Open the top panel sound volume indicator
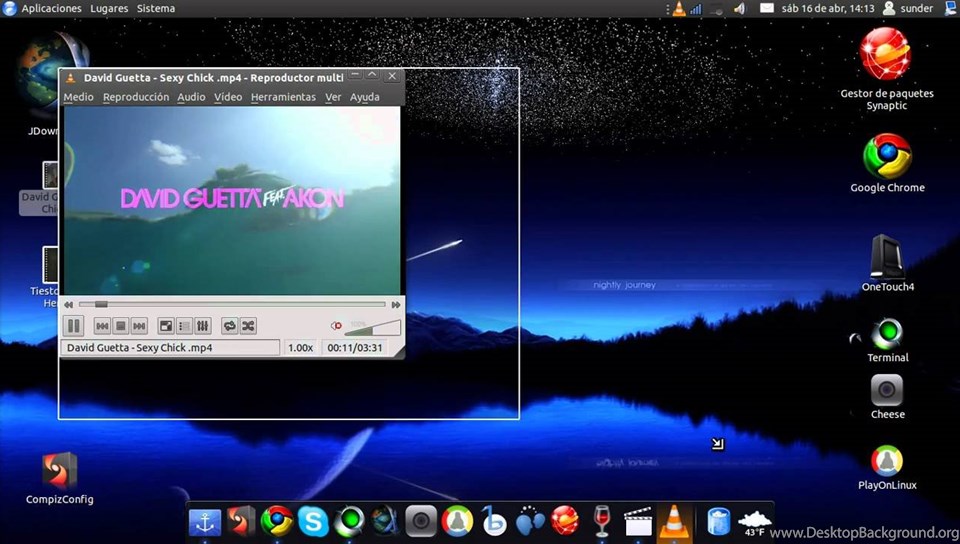960x544 pixels. (740, 9)
